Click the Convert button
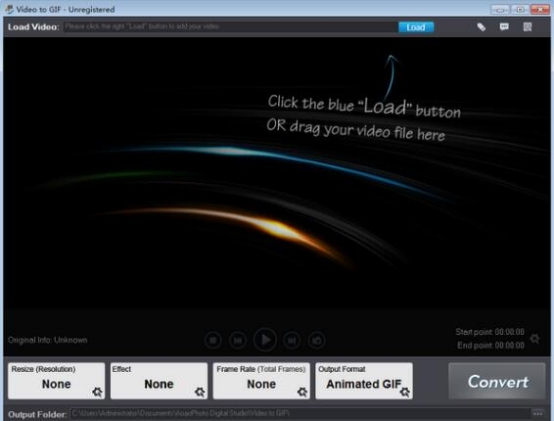The image size is (554, 421). (497, 381)
